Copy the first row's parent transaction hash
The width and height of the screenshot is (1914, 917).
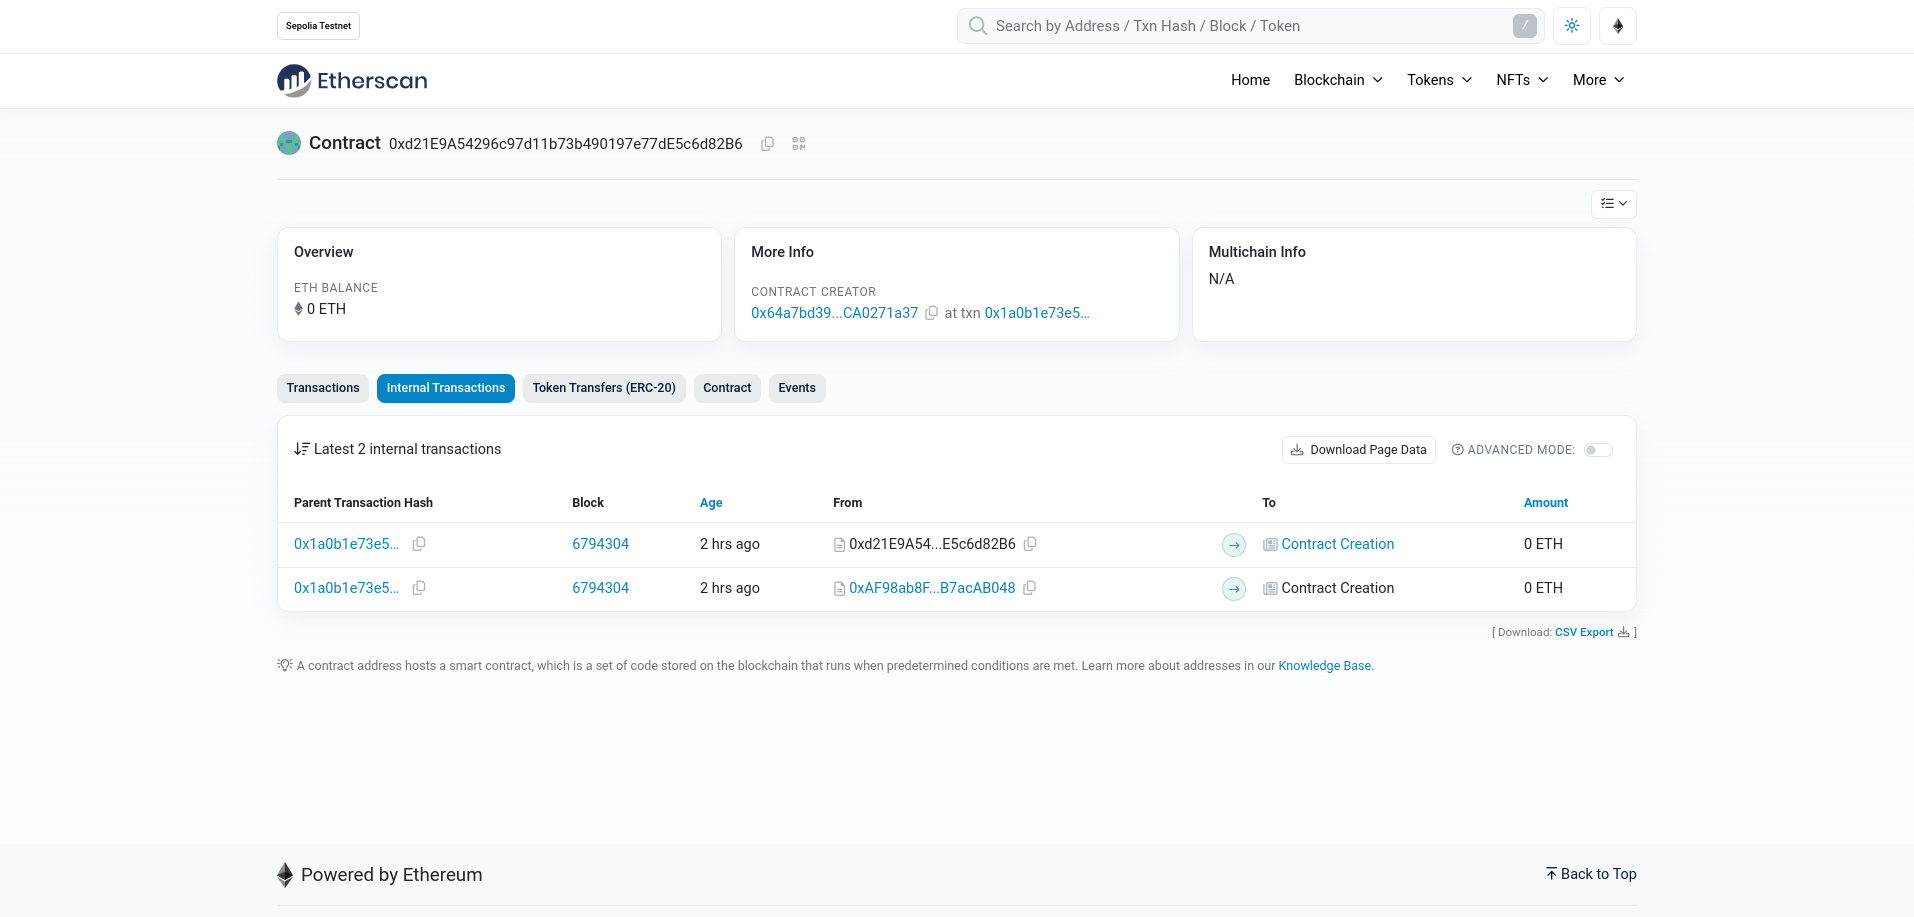coord(419,544)
